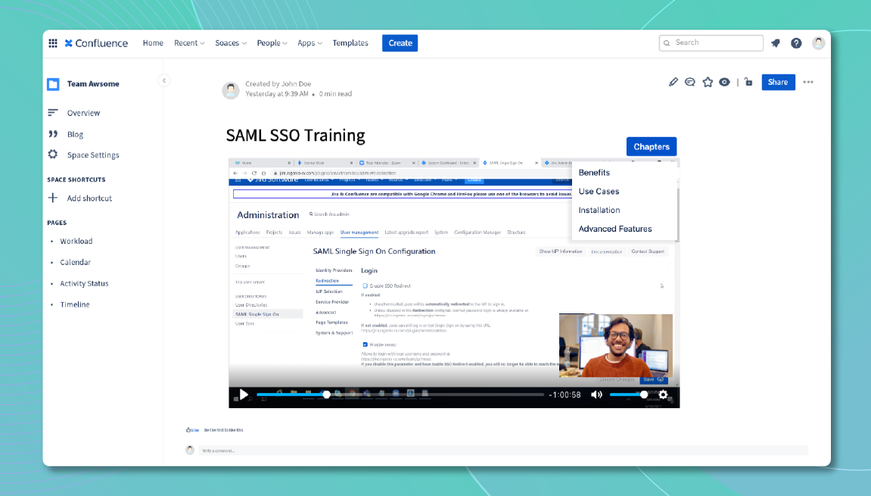Image resolution: width=871 pixels, height=496 pixels.
Task: Click the Search input field
Action: click(711, 43)
